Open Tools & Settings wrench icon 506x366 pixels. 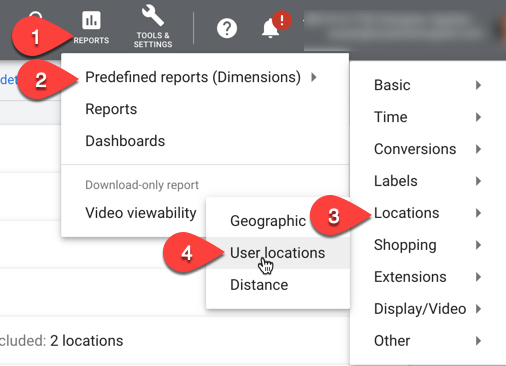tap(153, 15)
